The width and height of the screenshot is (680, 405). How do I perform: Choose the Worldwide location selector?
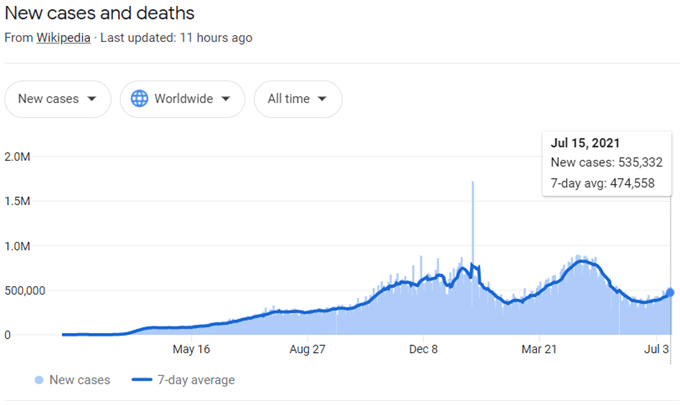click(x=183, y=99)
